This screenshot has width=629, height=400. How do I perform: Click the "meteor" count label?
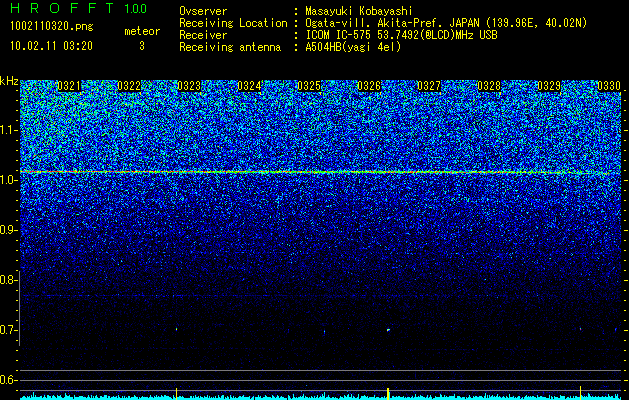point(142,31)
